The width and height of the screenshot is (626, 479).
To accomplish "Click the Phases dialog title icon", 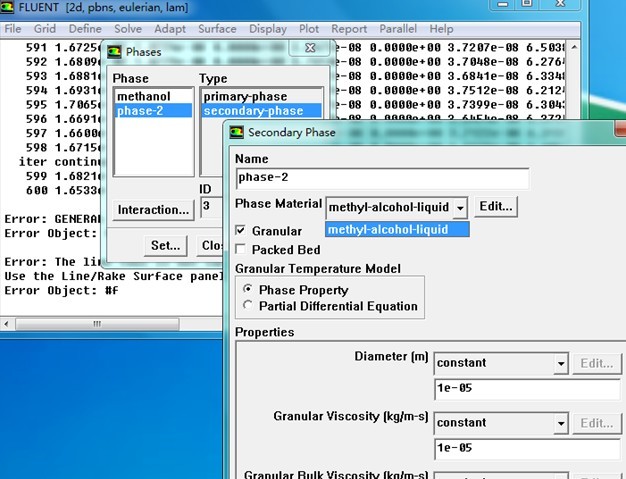I will point(114,52).
